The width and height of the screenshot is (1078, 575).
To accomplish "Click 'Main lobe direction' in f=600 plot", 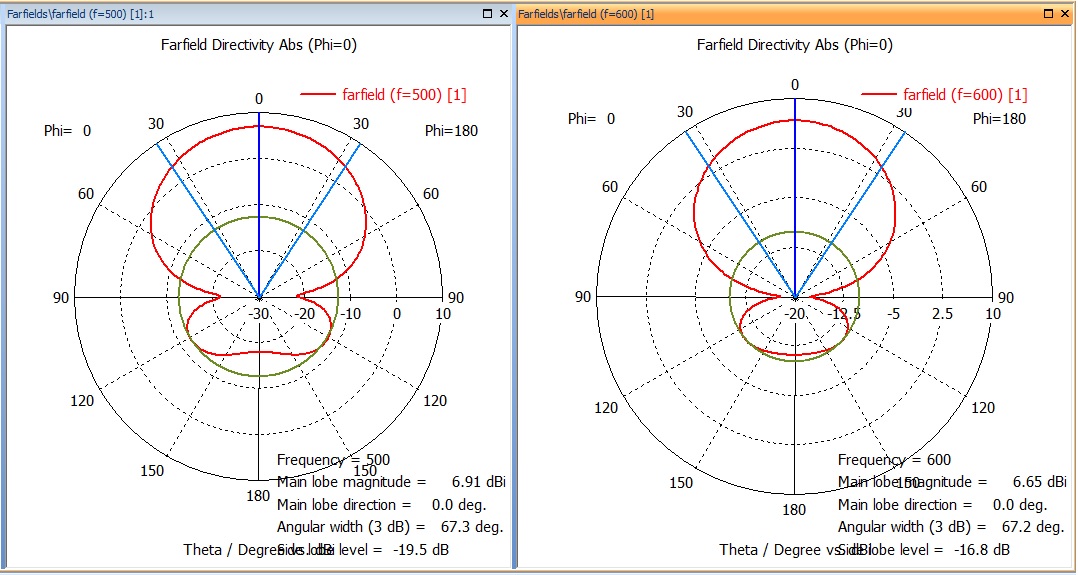I will (x=943, y=505).
